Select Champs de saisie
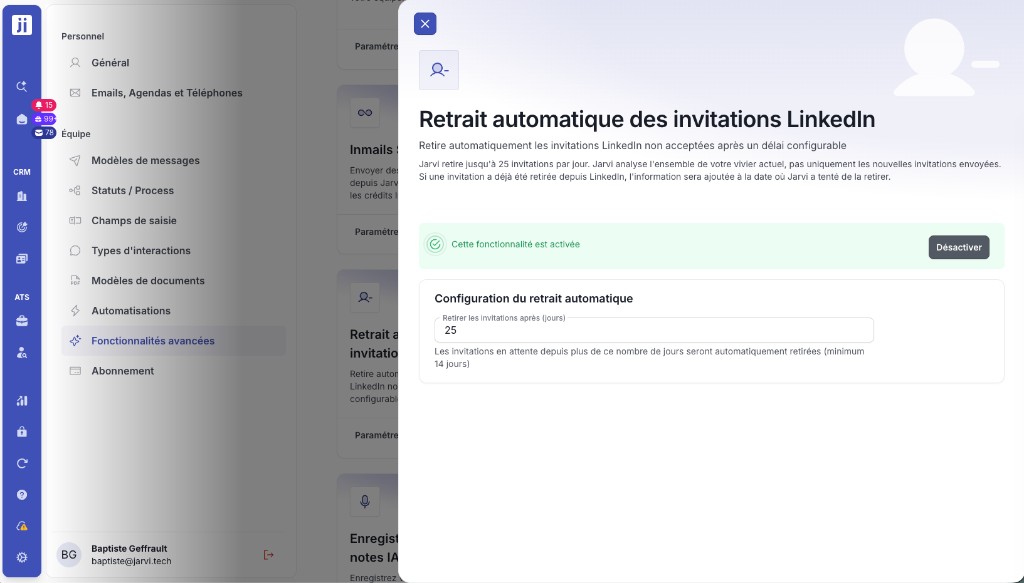This screenshot has width=1024, height=583. (x=173, y=221)
